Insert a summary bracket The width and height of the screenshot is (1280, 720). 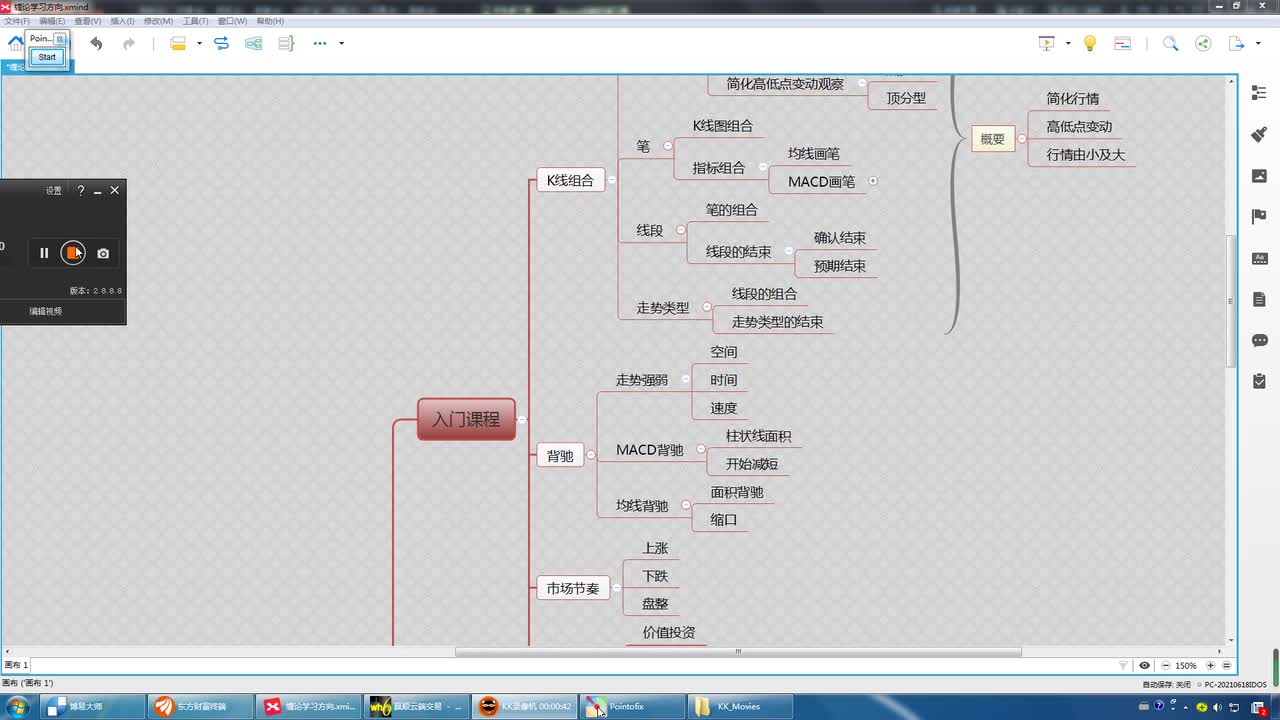pos(286,43)
